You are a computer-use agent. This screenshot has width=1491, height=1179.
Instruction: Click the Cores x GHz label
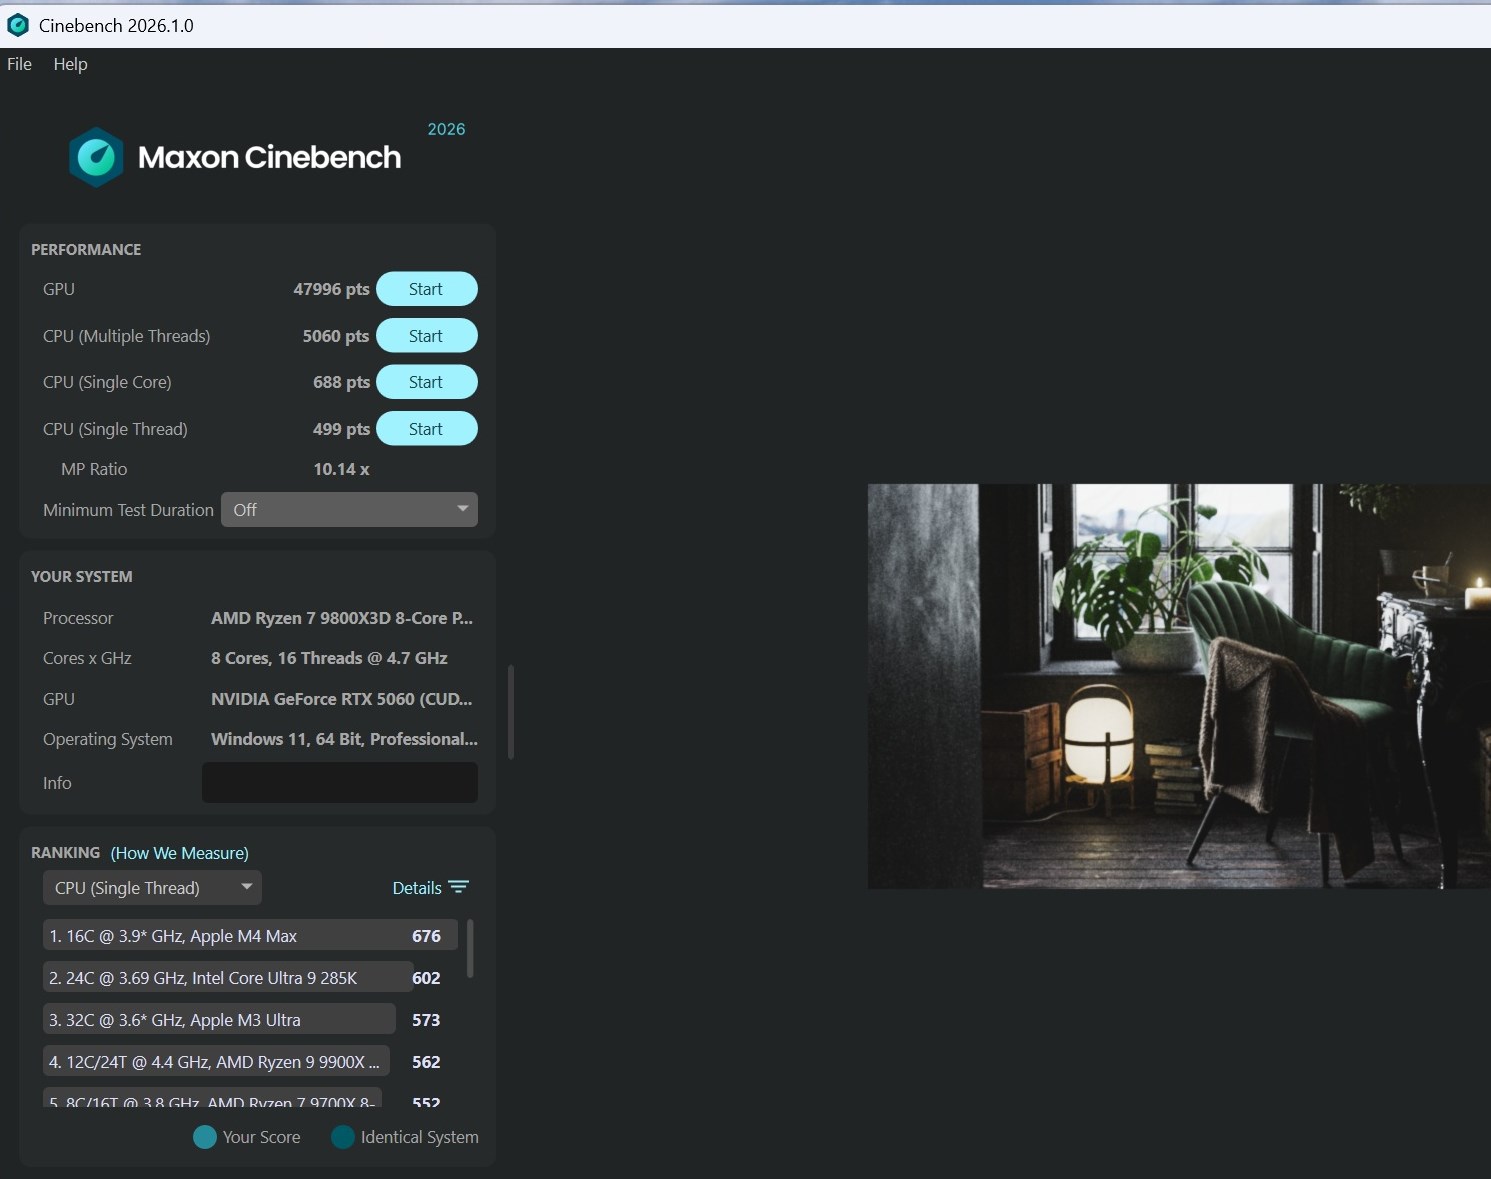(x=87, y=658)
